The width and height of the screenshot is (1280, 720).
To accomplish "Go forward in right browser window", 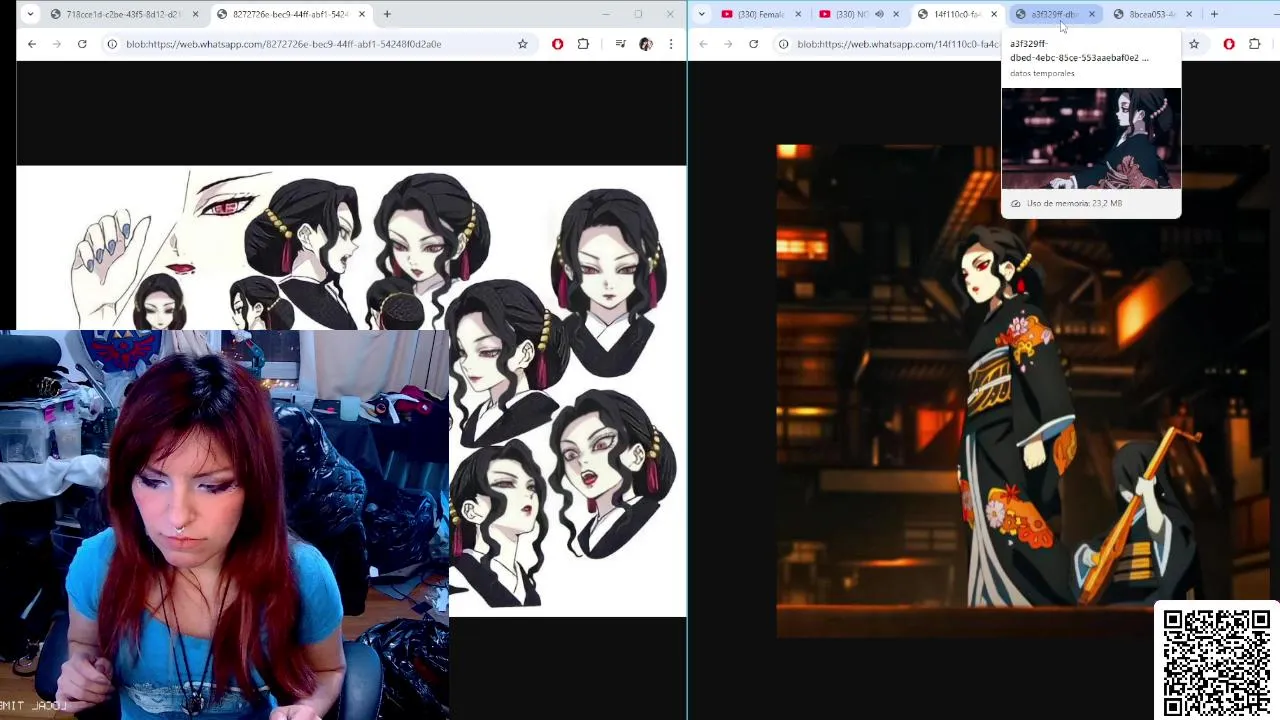I will point(728,44).
